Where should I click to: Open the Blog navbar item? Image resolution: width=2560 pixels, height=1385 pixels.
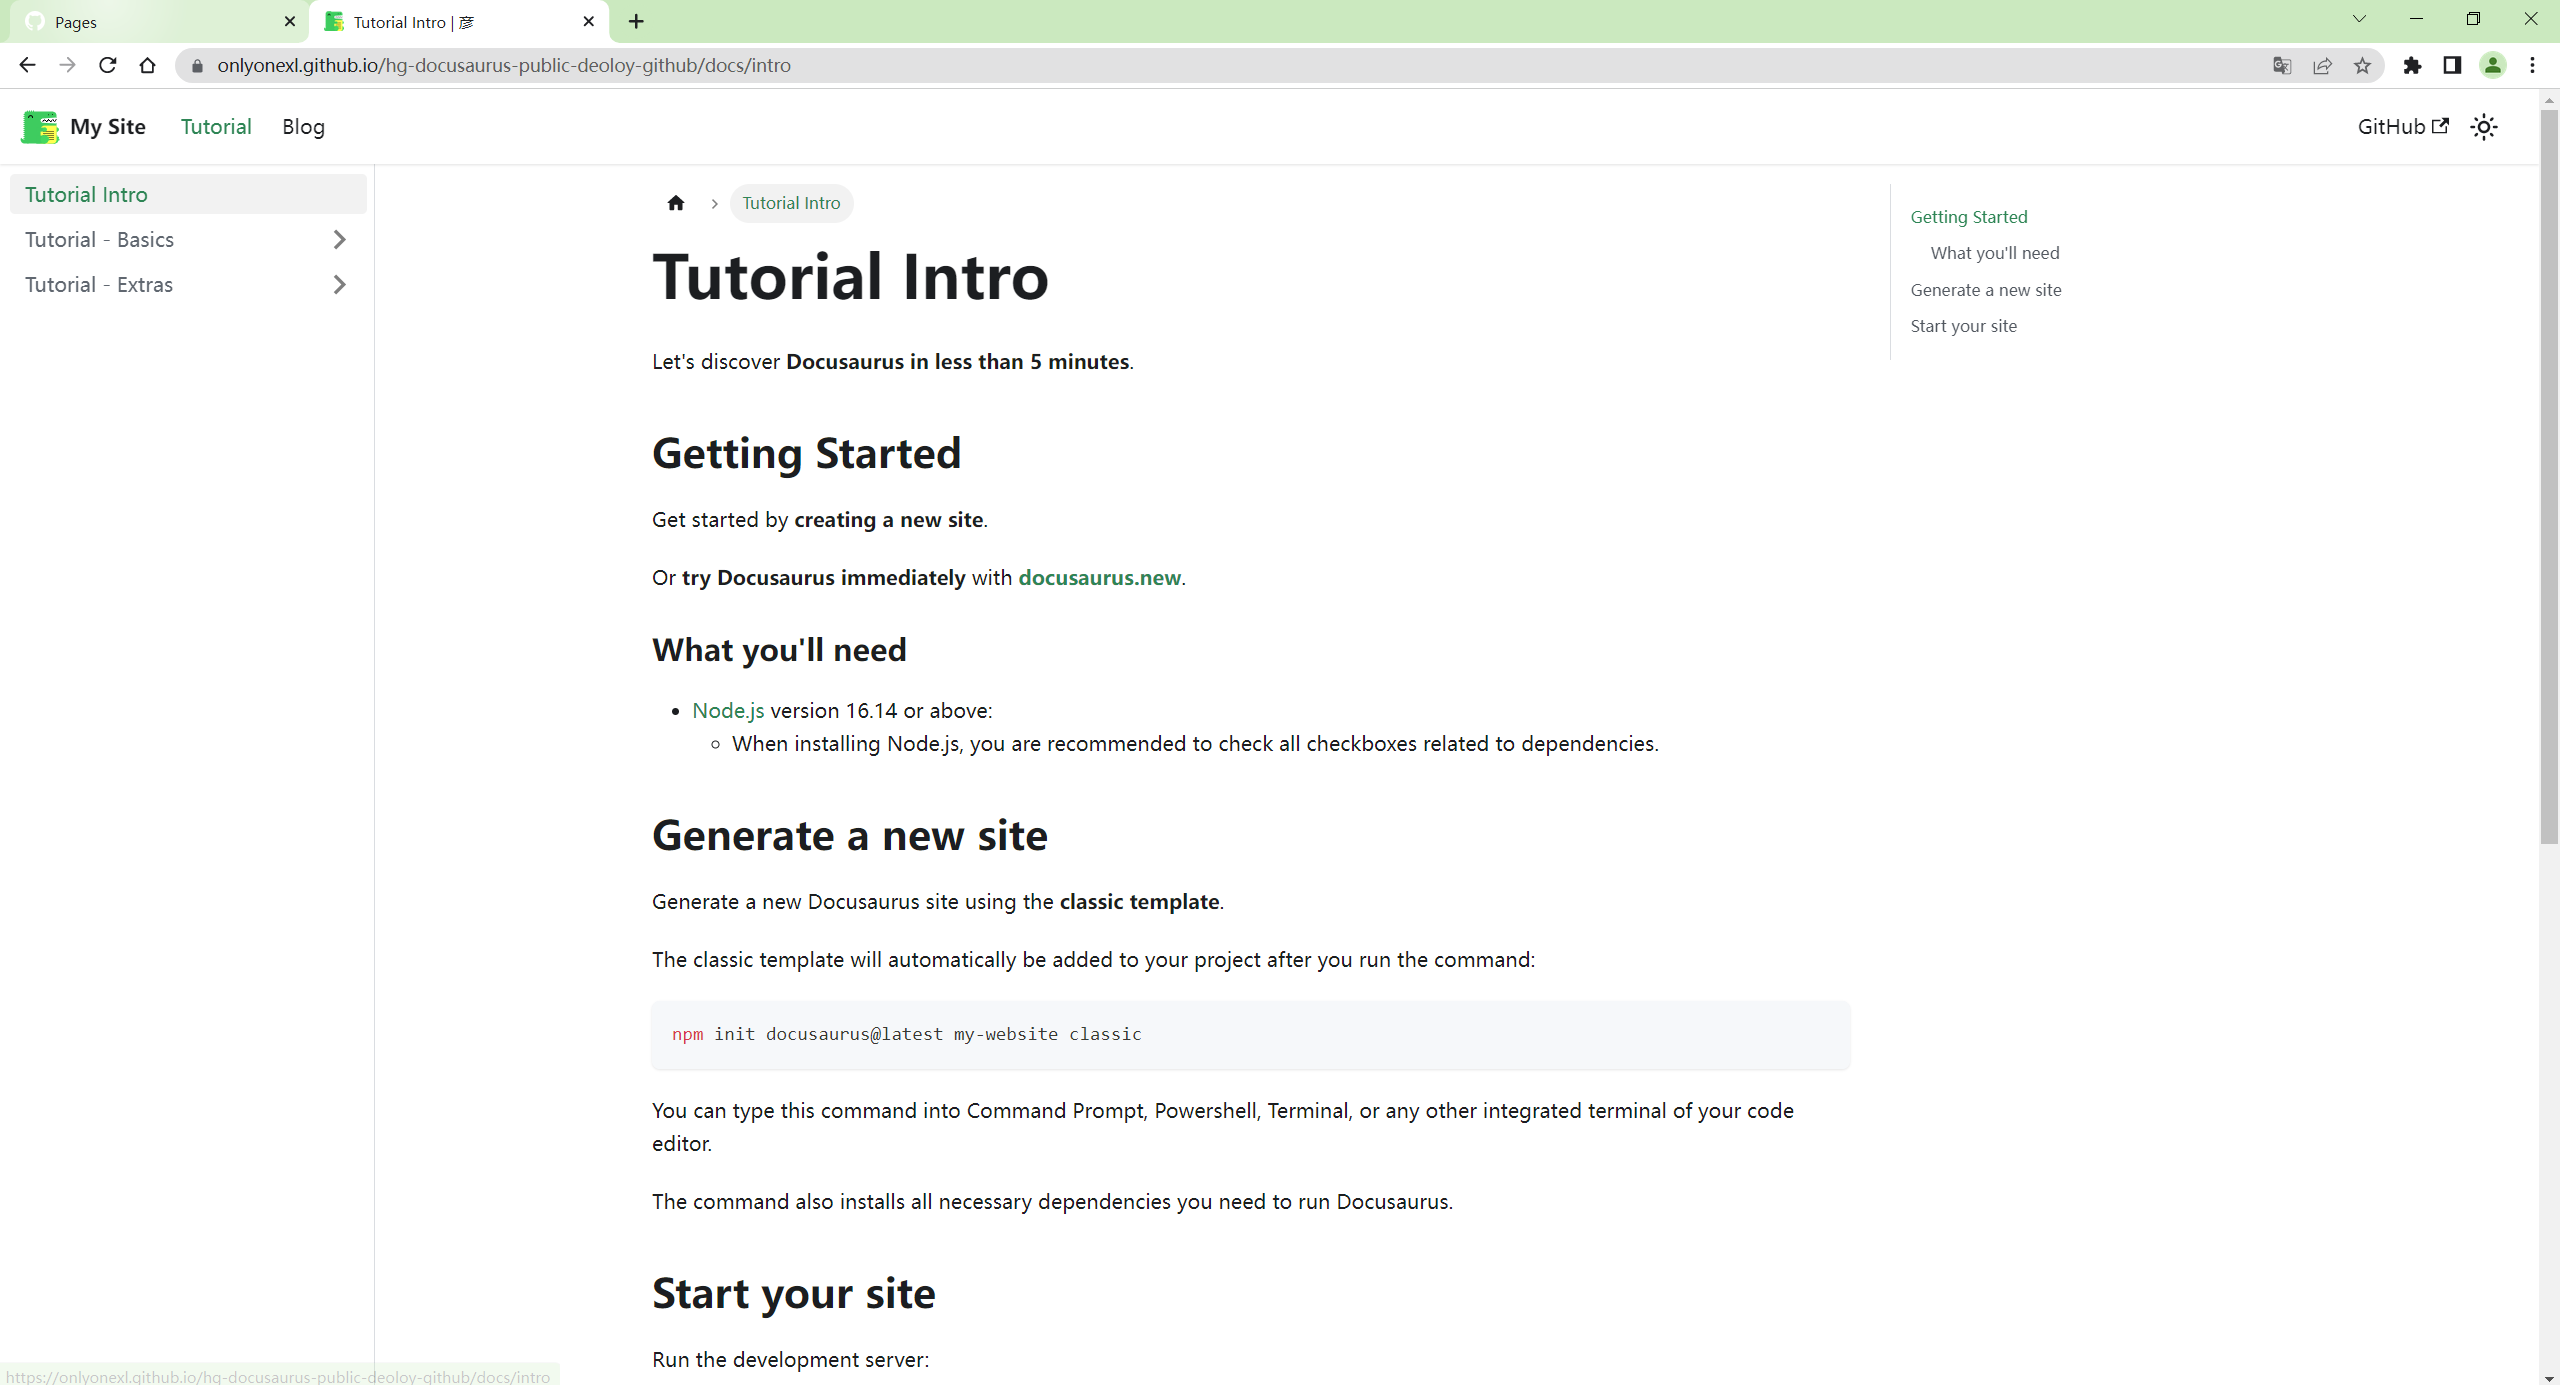303,127
